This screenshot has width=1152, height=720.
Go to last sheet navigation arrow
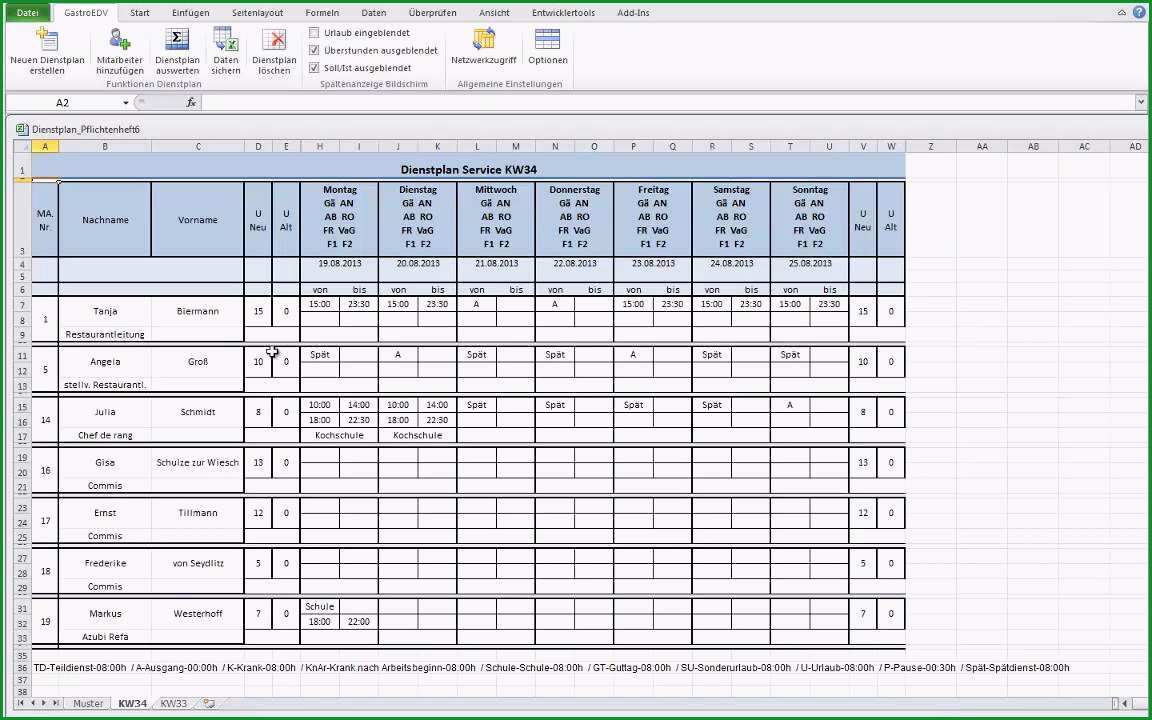tap(56, 704)
